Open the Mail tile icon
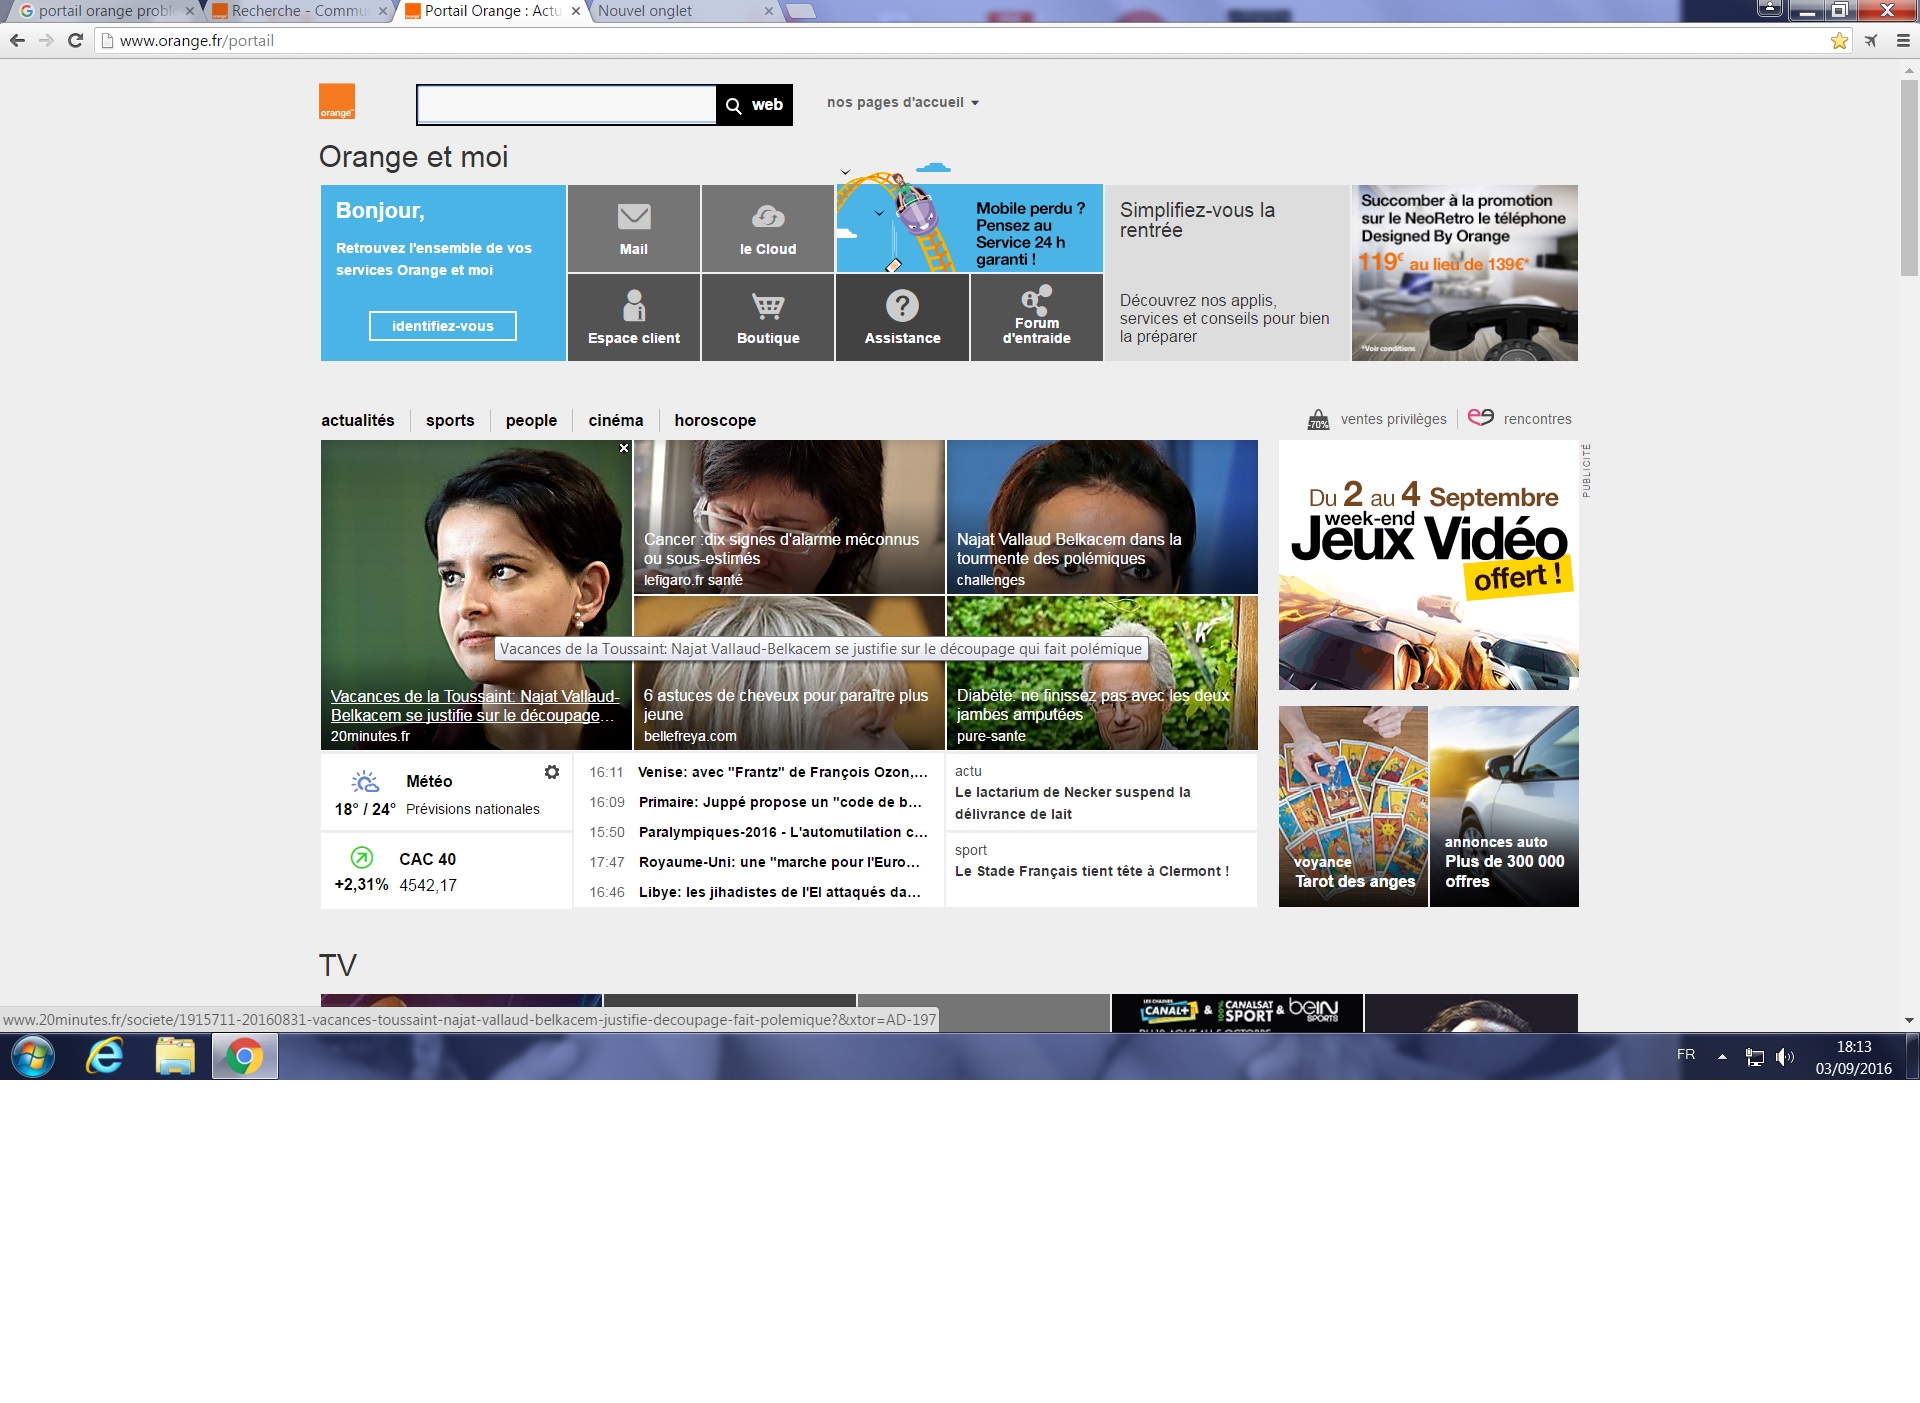 (x=634, y=217)
